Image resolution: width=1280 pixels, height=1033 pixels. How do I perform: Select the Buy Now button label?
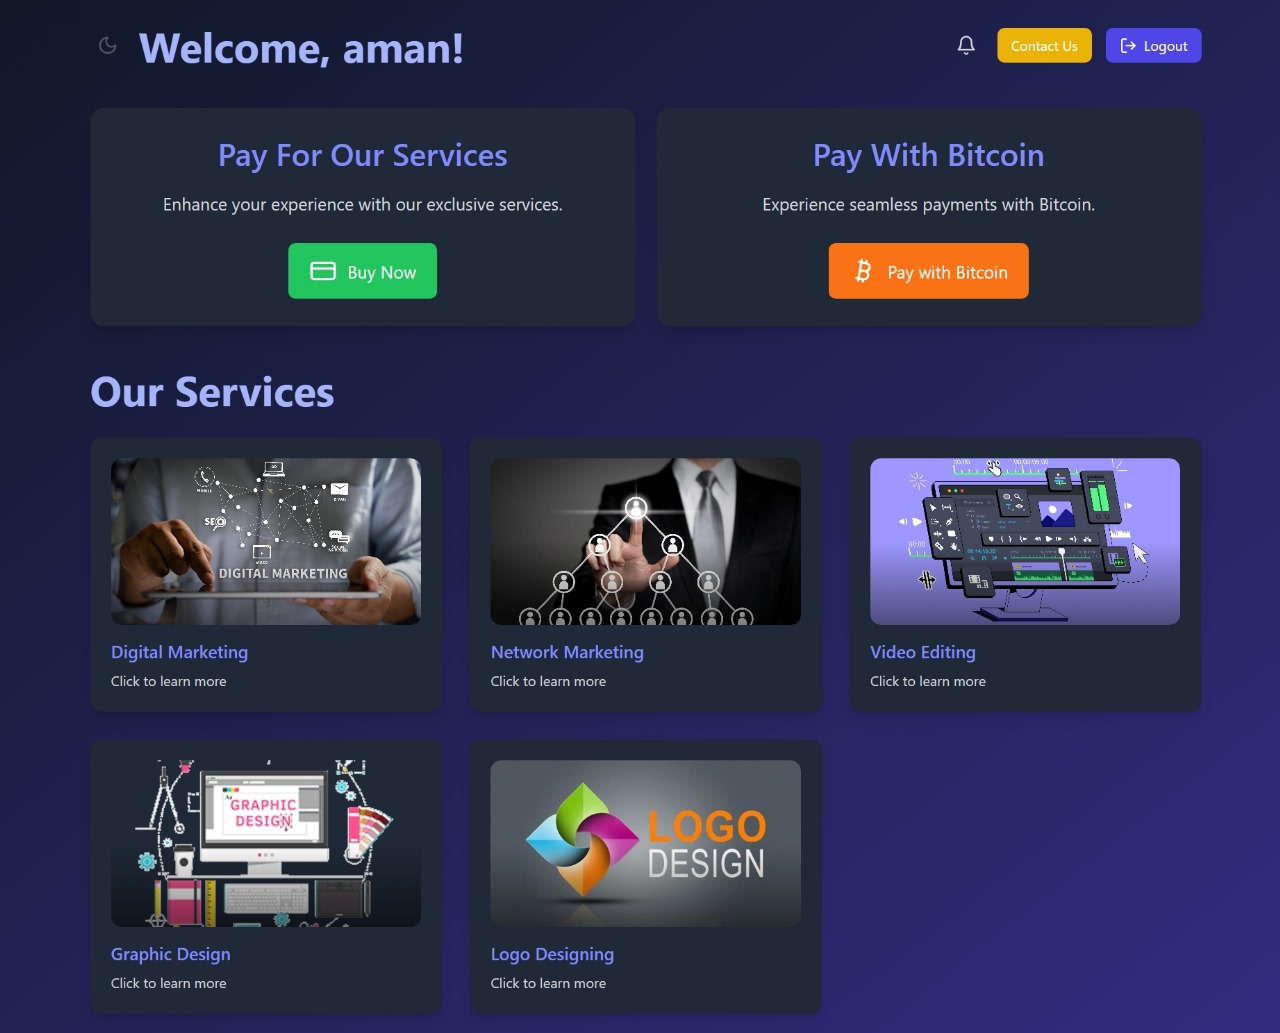(x=382, y=272)
